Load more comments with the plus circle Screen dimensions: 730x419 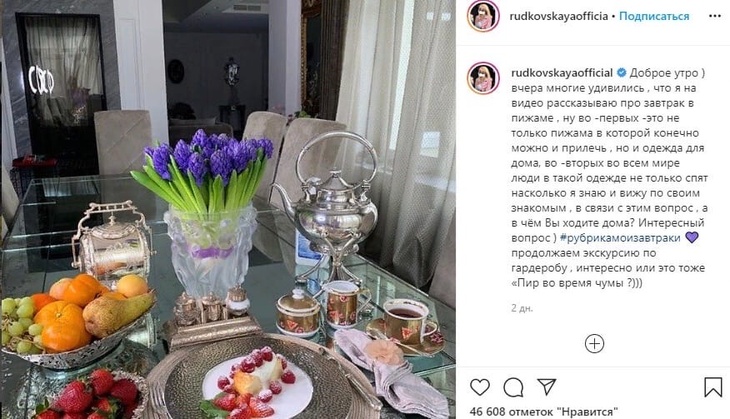pos(594,344)
